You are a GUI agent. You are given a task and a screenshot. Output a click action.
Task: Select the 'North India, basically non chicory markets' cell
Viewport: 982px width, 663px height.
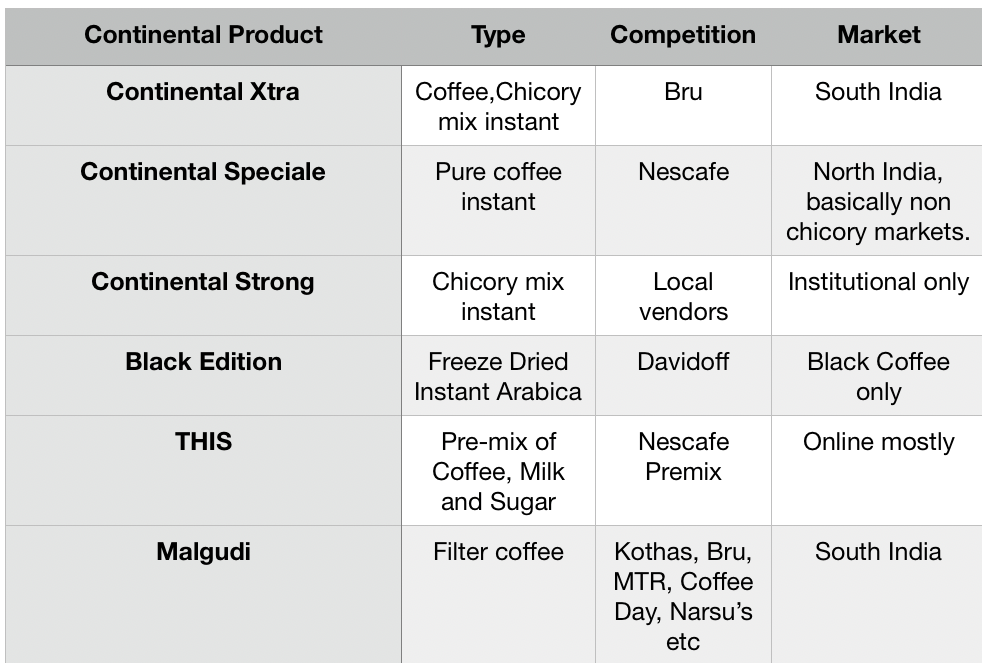tap(878, 201)
